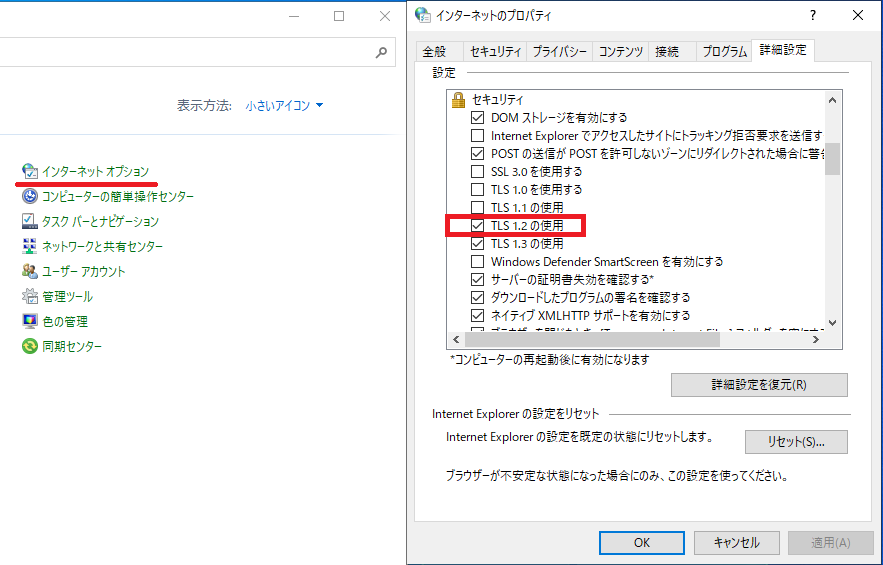Viewport: 883px width, 565px height.
Task: Click the Network and Sharing Center icon
Action: point(29,247)
